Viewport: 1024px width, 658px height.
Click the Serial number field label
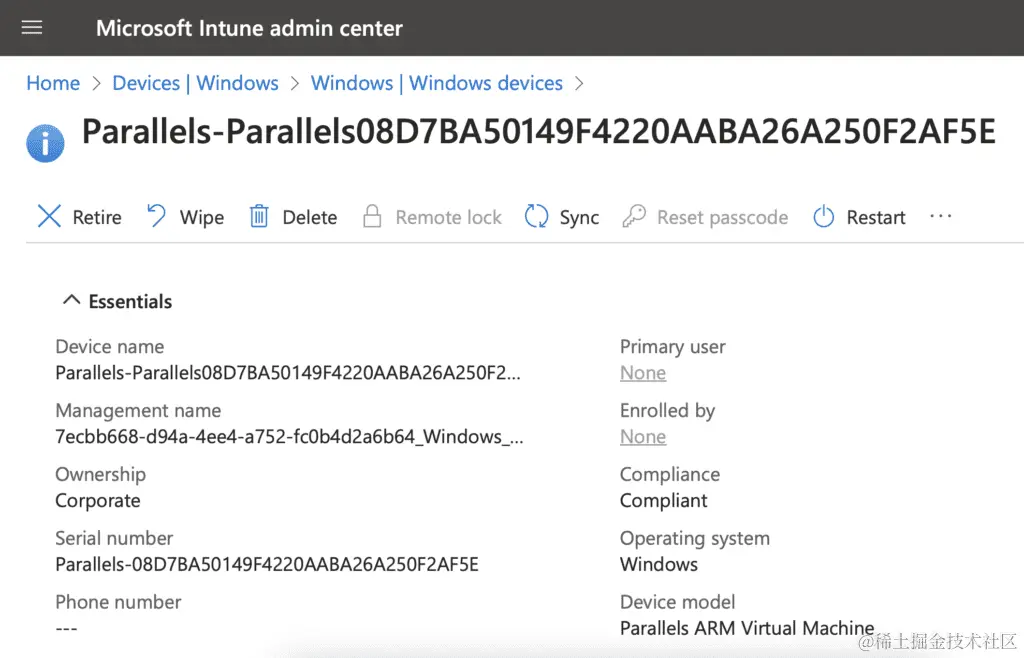(x=114, y=538)
